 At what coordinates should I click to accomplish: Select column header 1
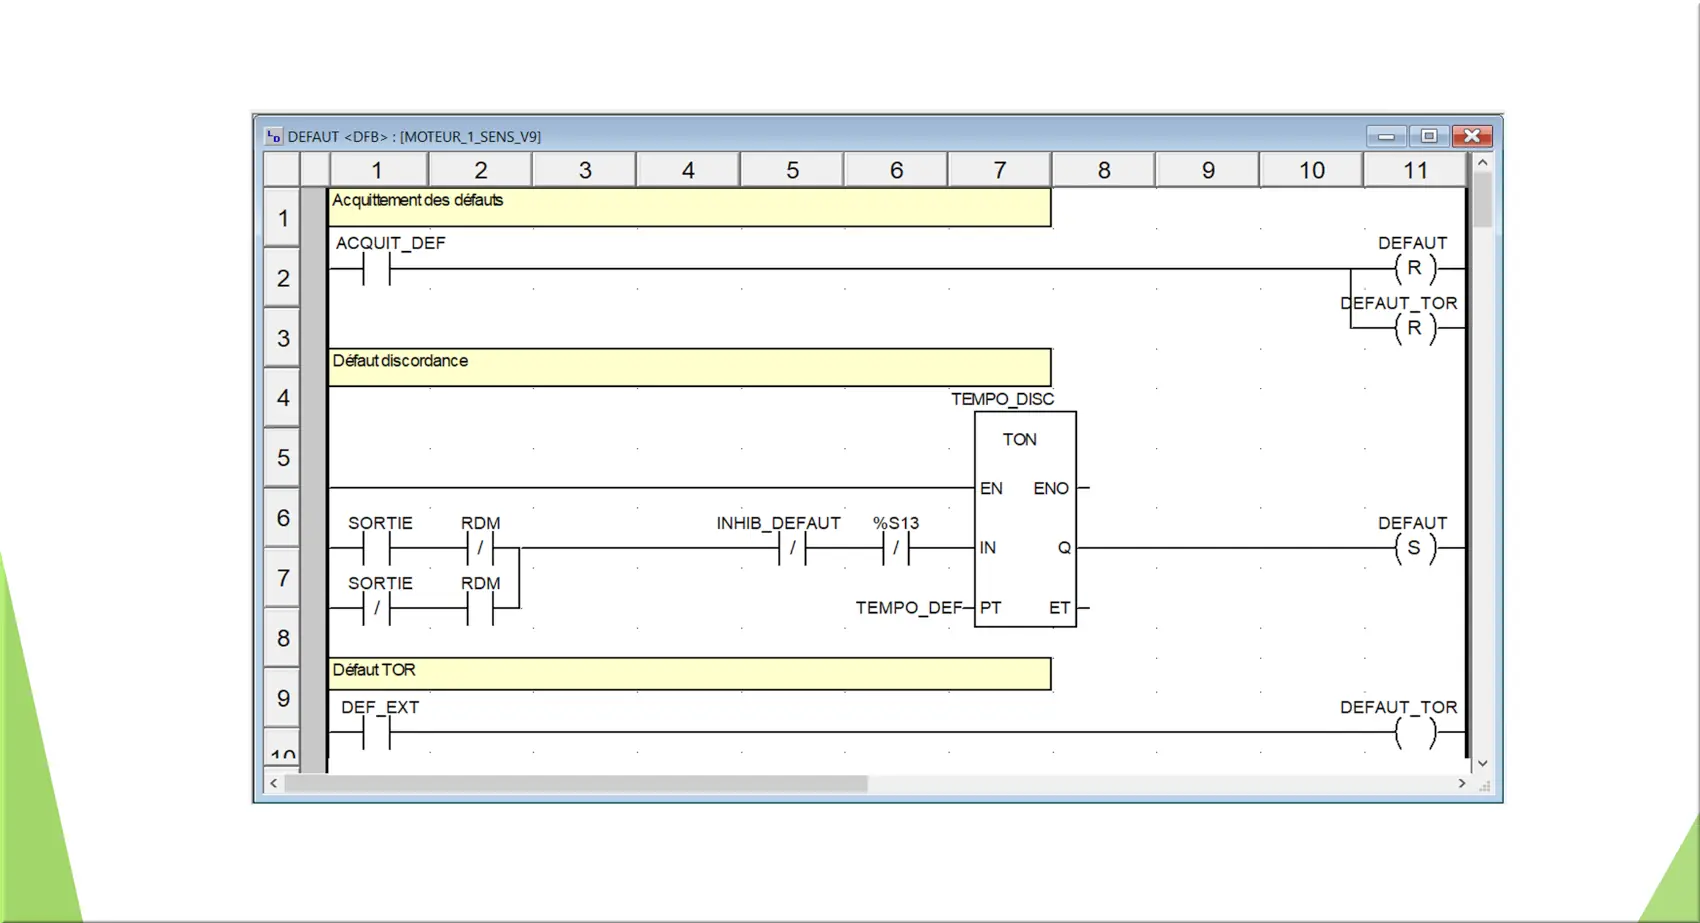pyautogui.click(x=378, y=170)
